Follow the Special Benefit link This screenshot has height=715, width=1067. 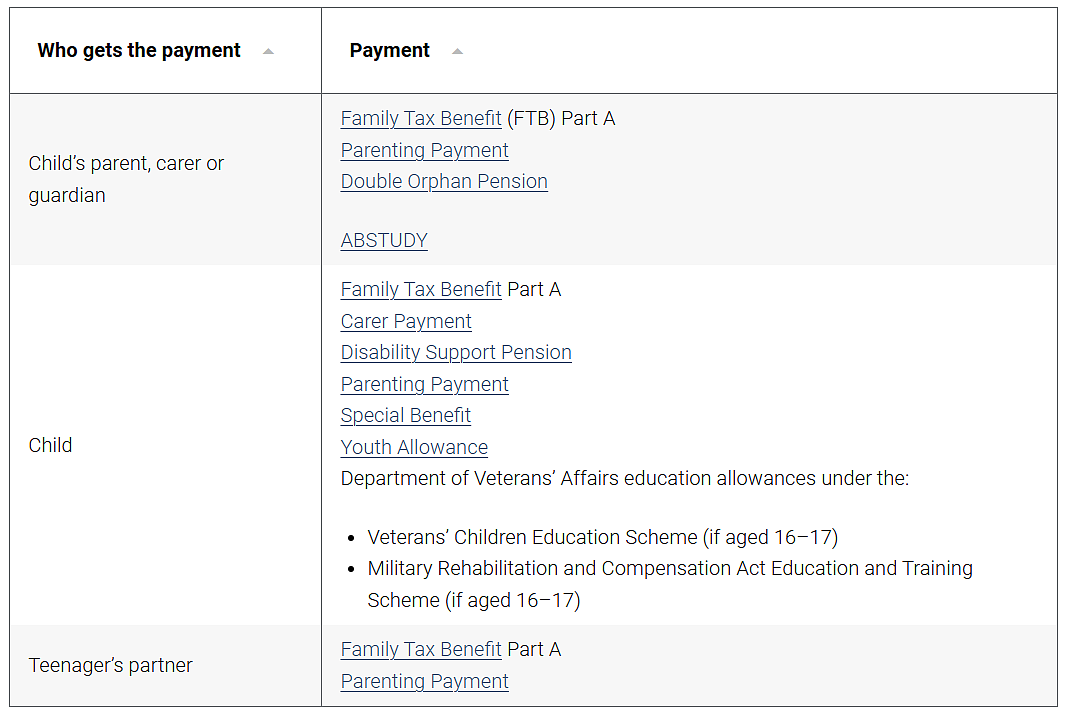click(x=406, y=416)
